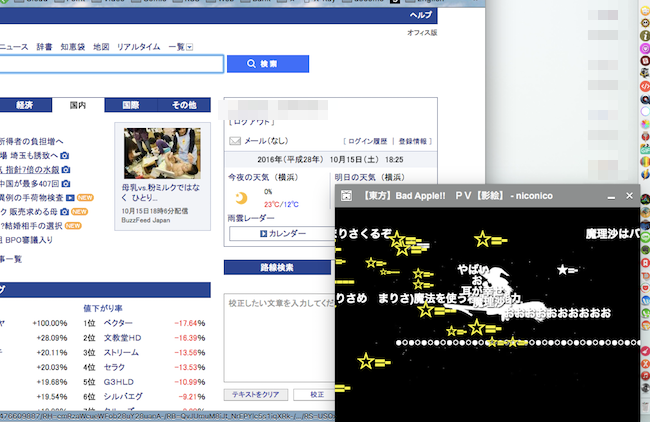Open the 文教堂HD stock link
This screenshot has height=422, width=650.
[122, 338]
